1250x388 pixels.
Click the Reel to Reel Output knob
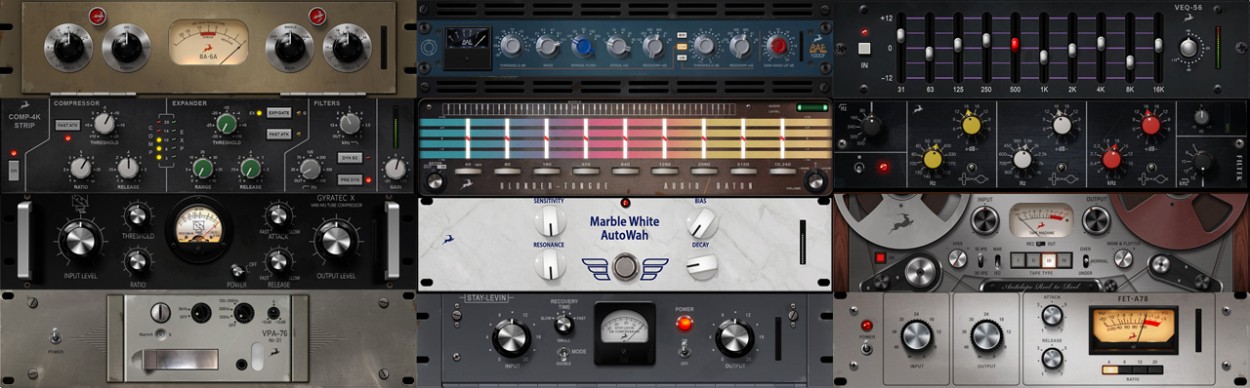1095,221
